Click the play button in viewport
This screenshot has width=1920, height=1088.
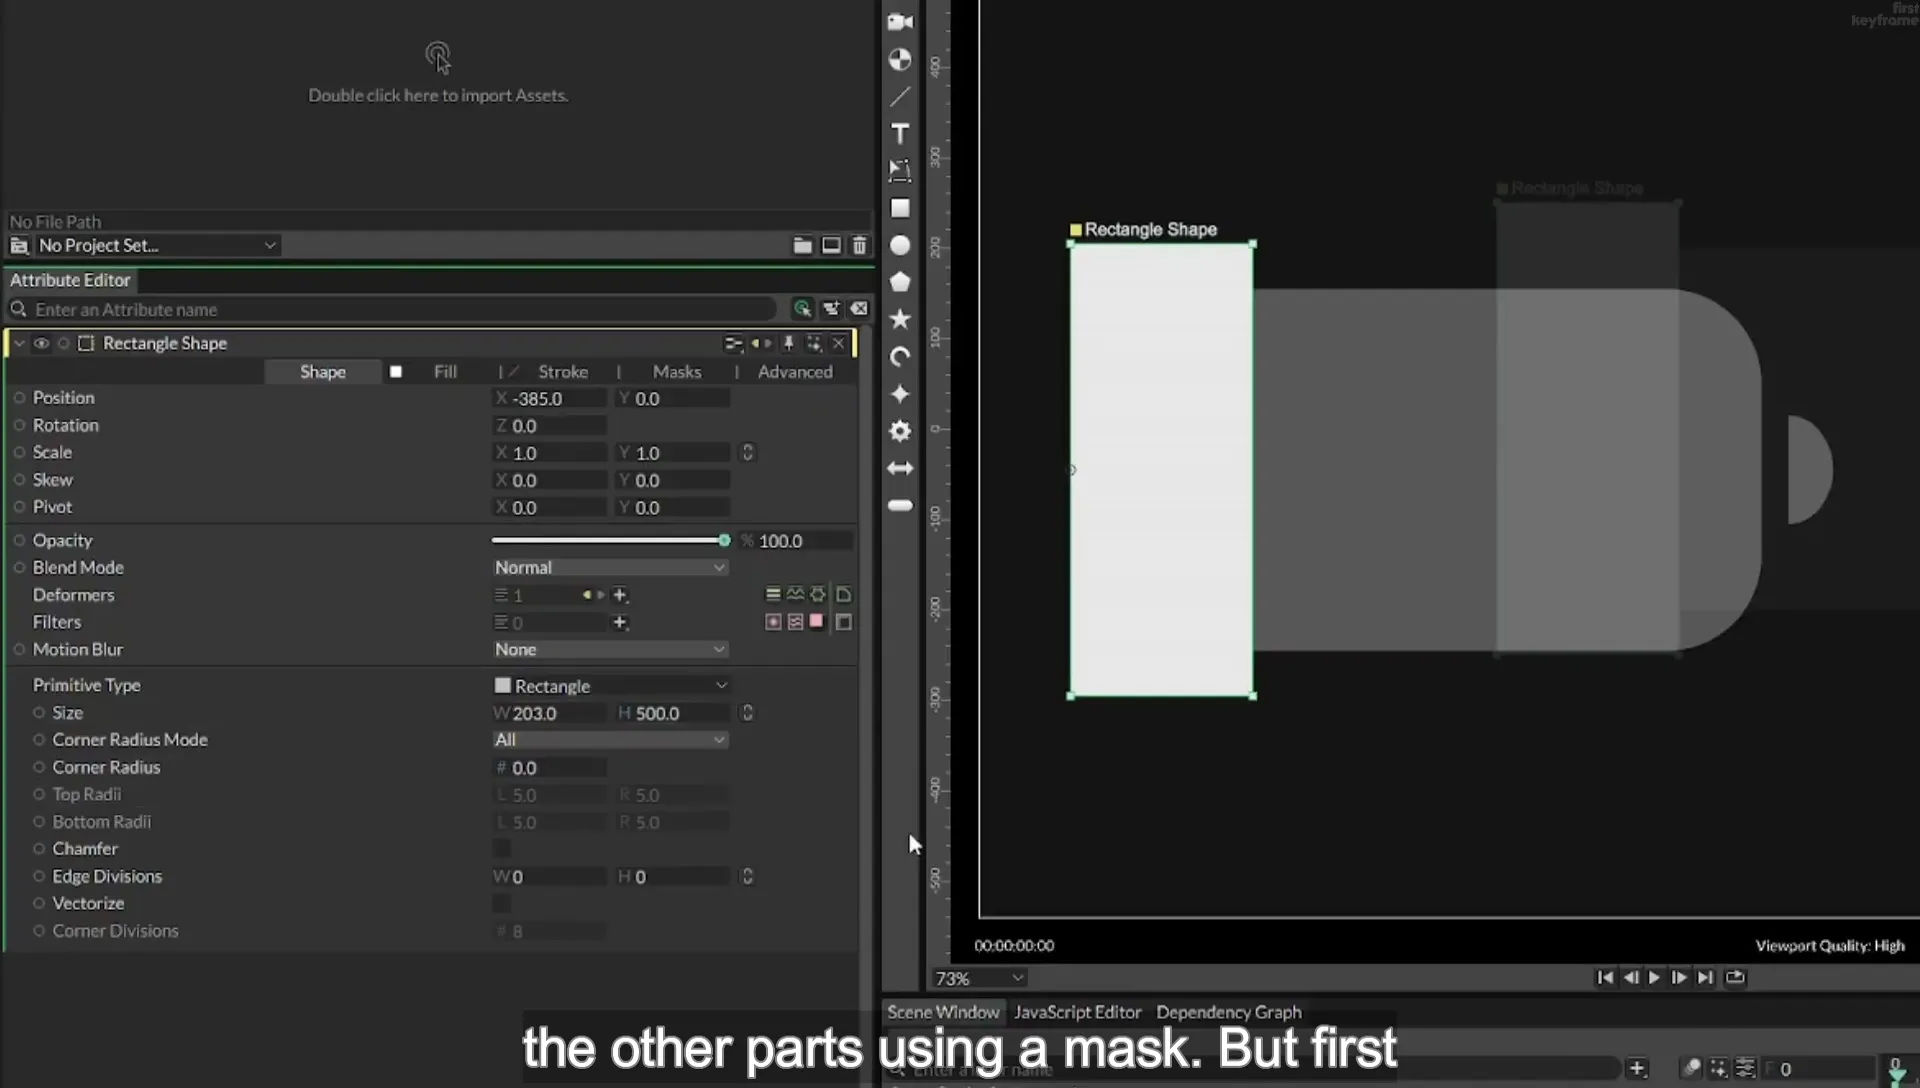click(x=1654, y=978)
